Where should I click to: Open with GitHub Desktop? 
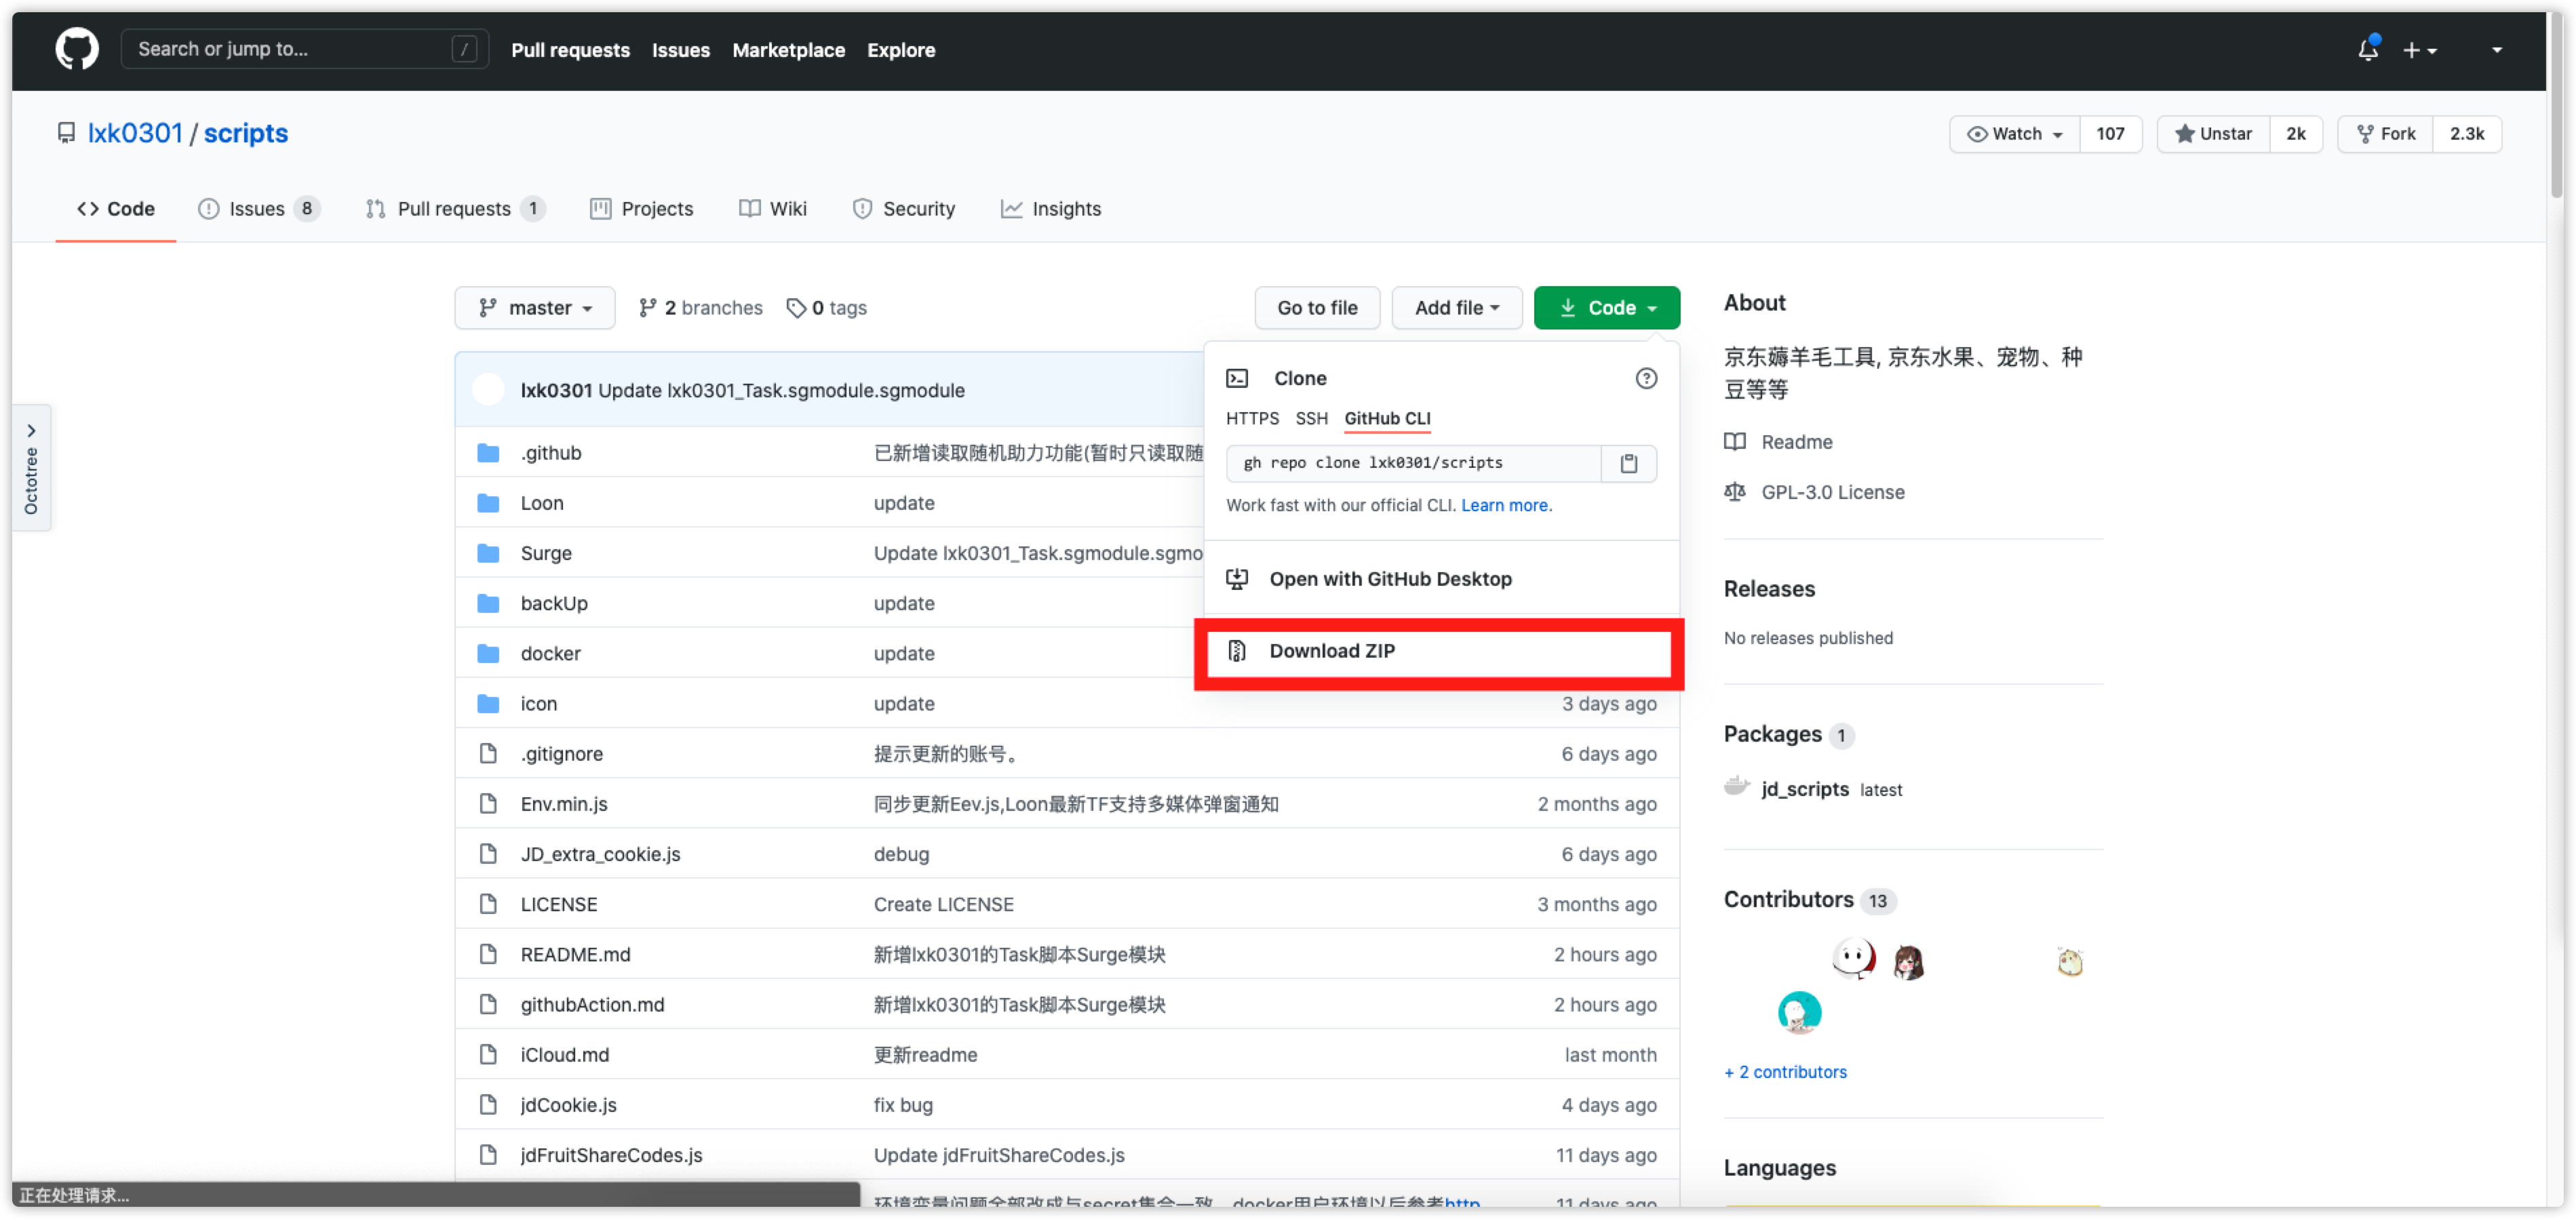click(1389, 579)
